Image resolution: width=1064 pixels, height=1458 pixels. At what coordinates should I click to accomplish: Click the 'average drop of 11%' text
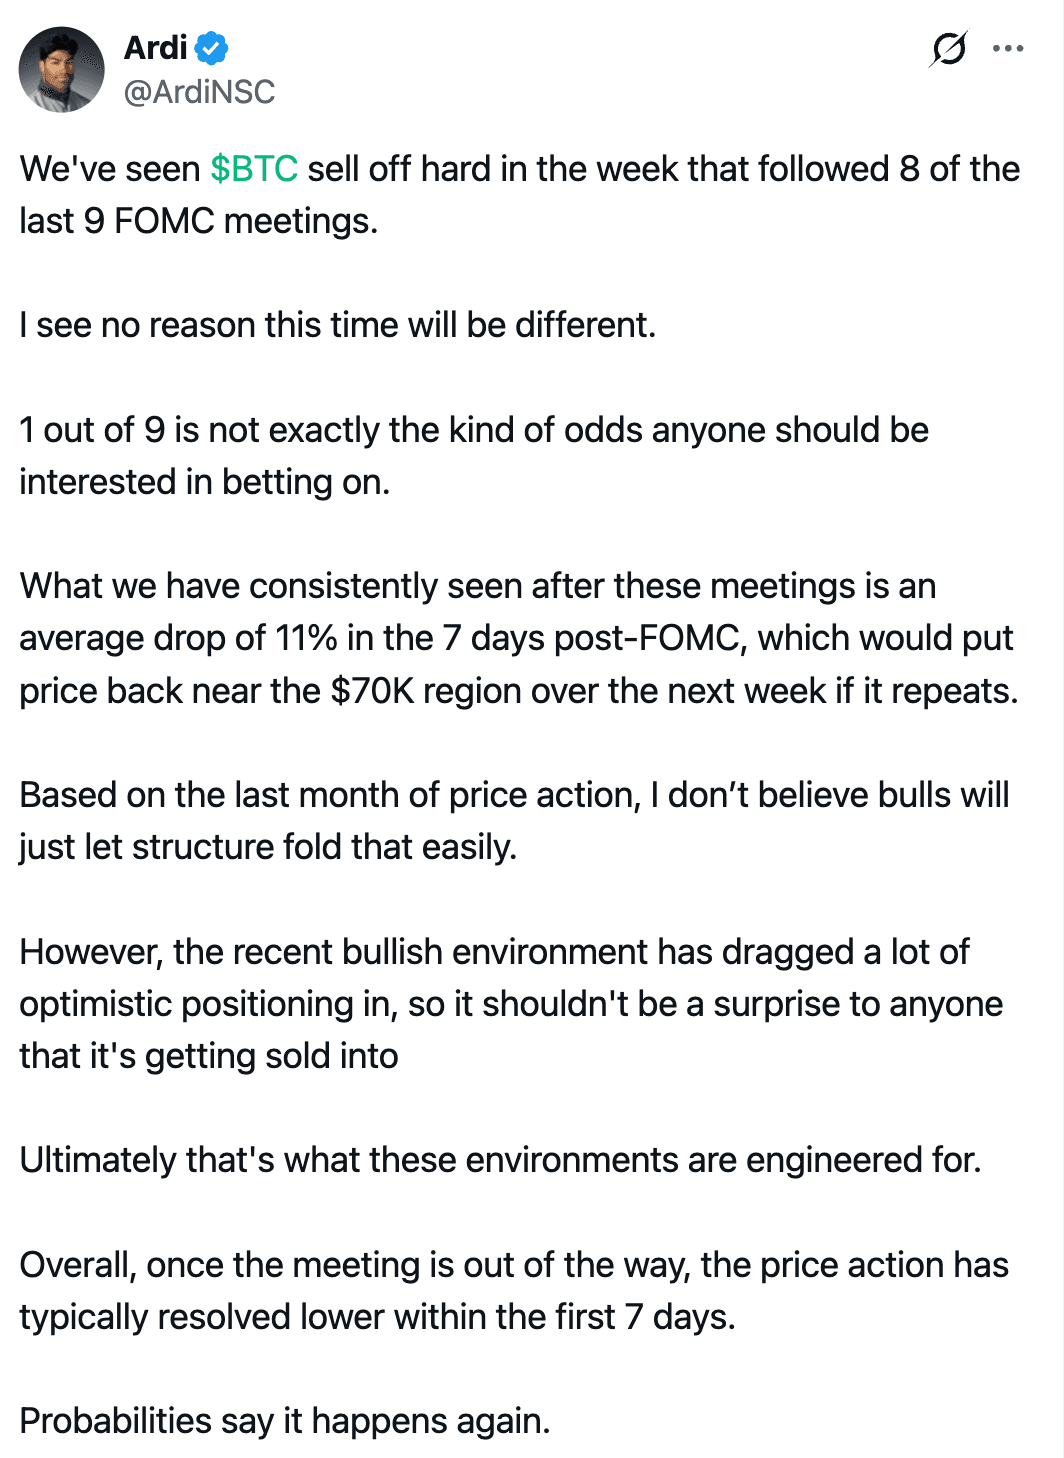click(x=179, y=638)
